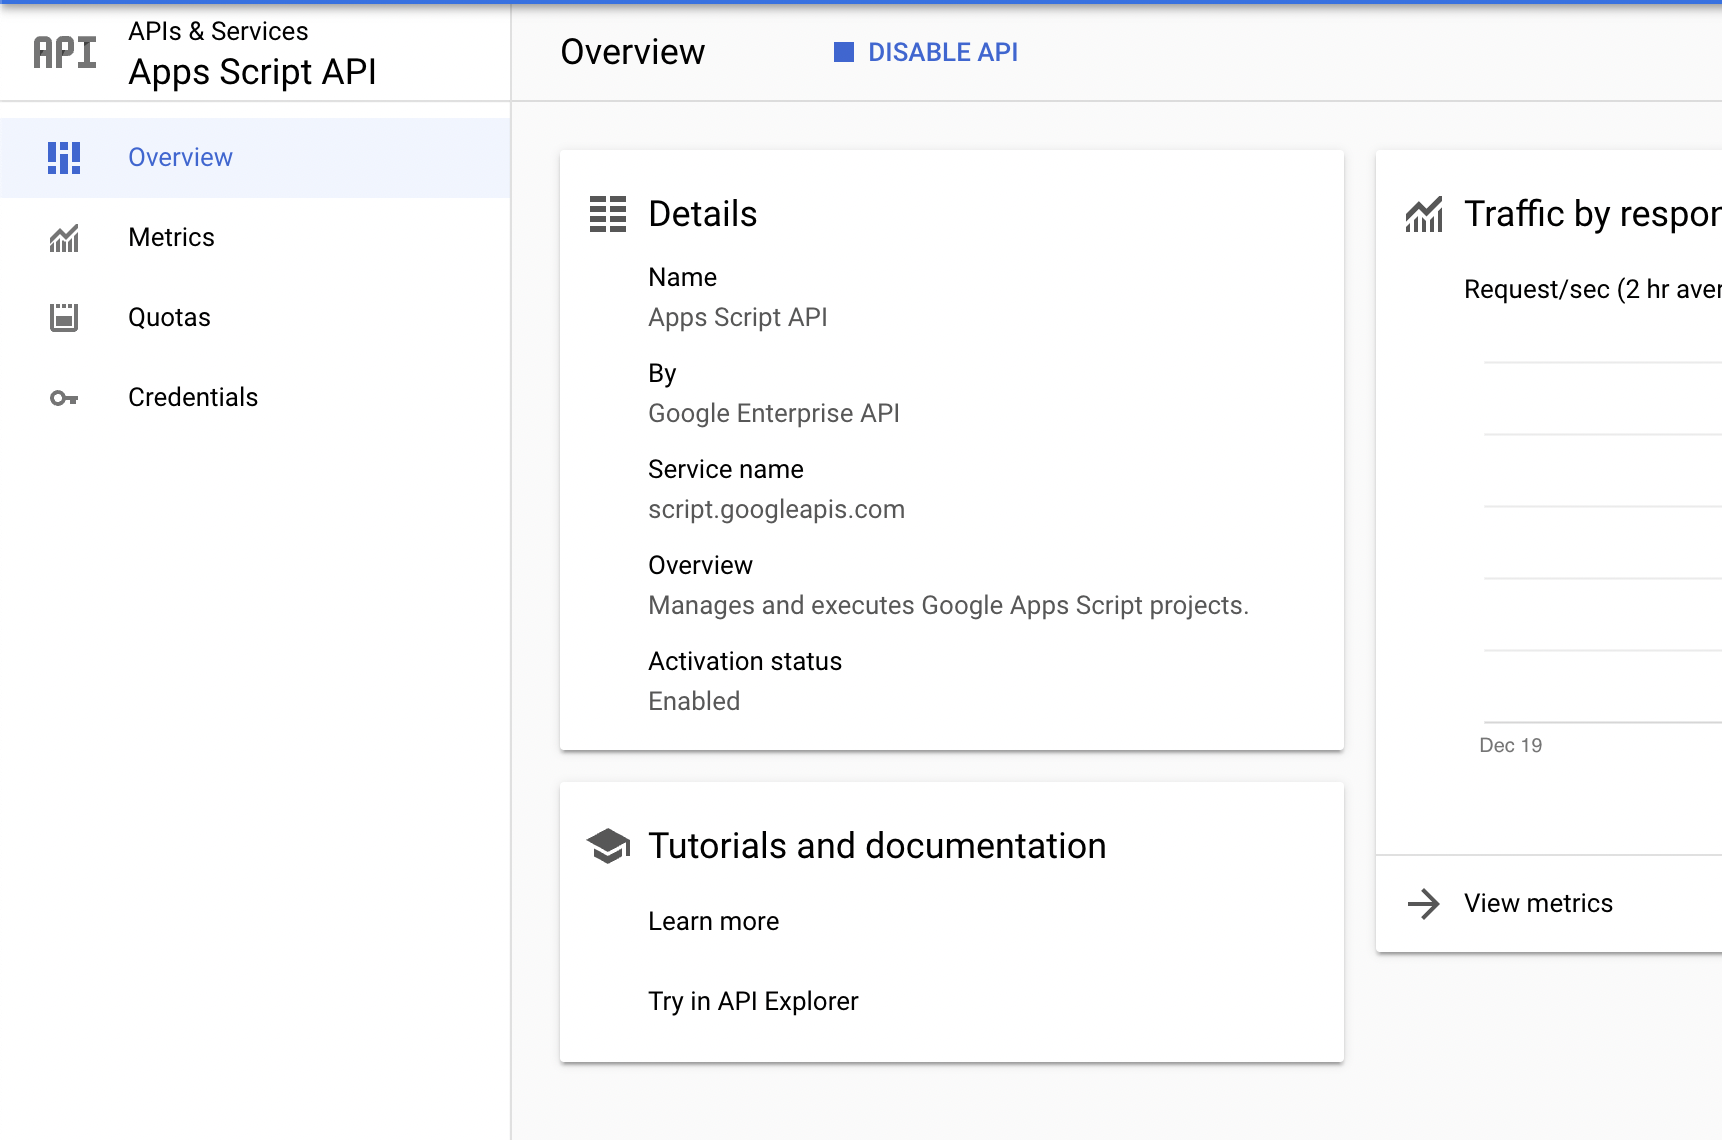Image resolution: width=1722 pixels, height=1140 pixels.
Task: Click the key icon next to Credentials
Action: 63,397
